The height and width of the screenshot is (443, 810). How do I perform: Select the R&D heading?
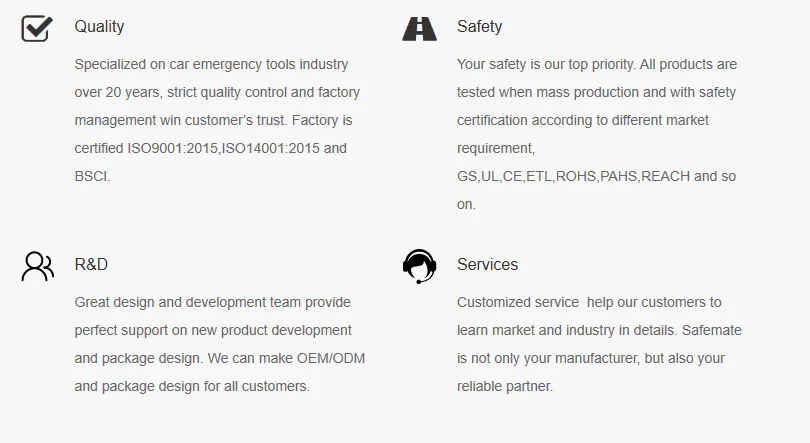tap(91, 265)
